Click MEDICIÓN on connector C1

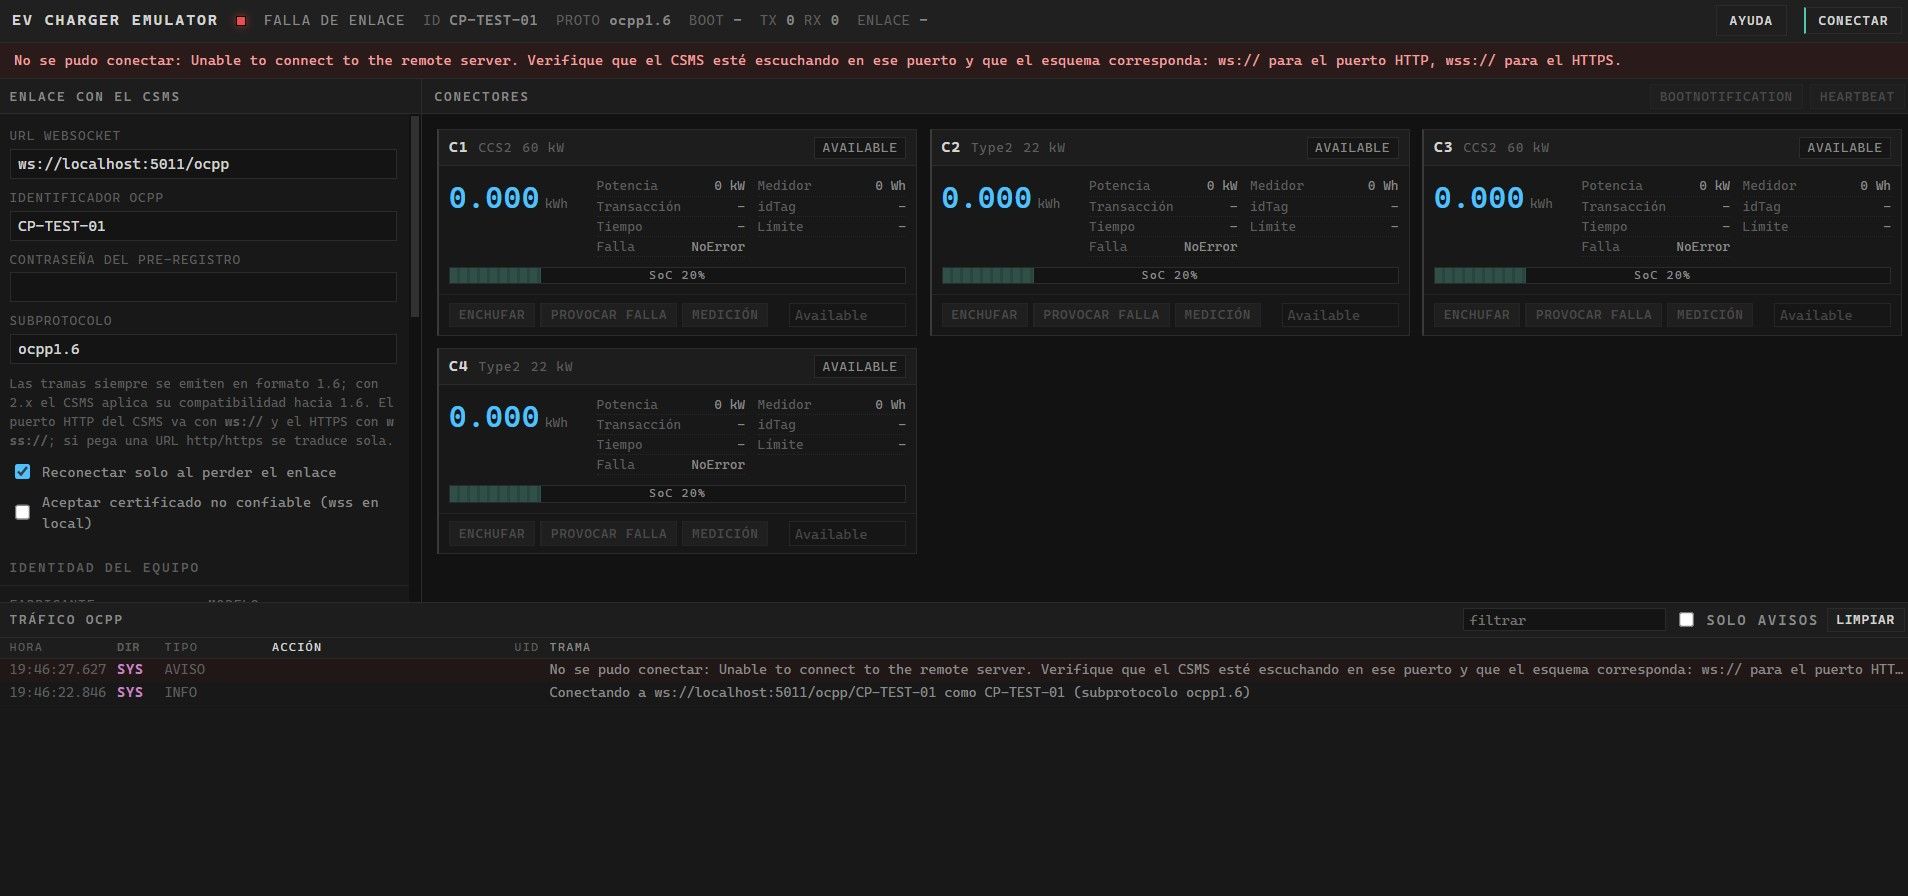click(x=725, y=315)
